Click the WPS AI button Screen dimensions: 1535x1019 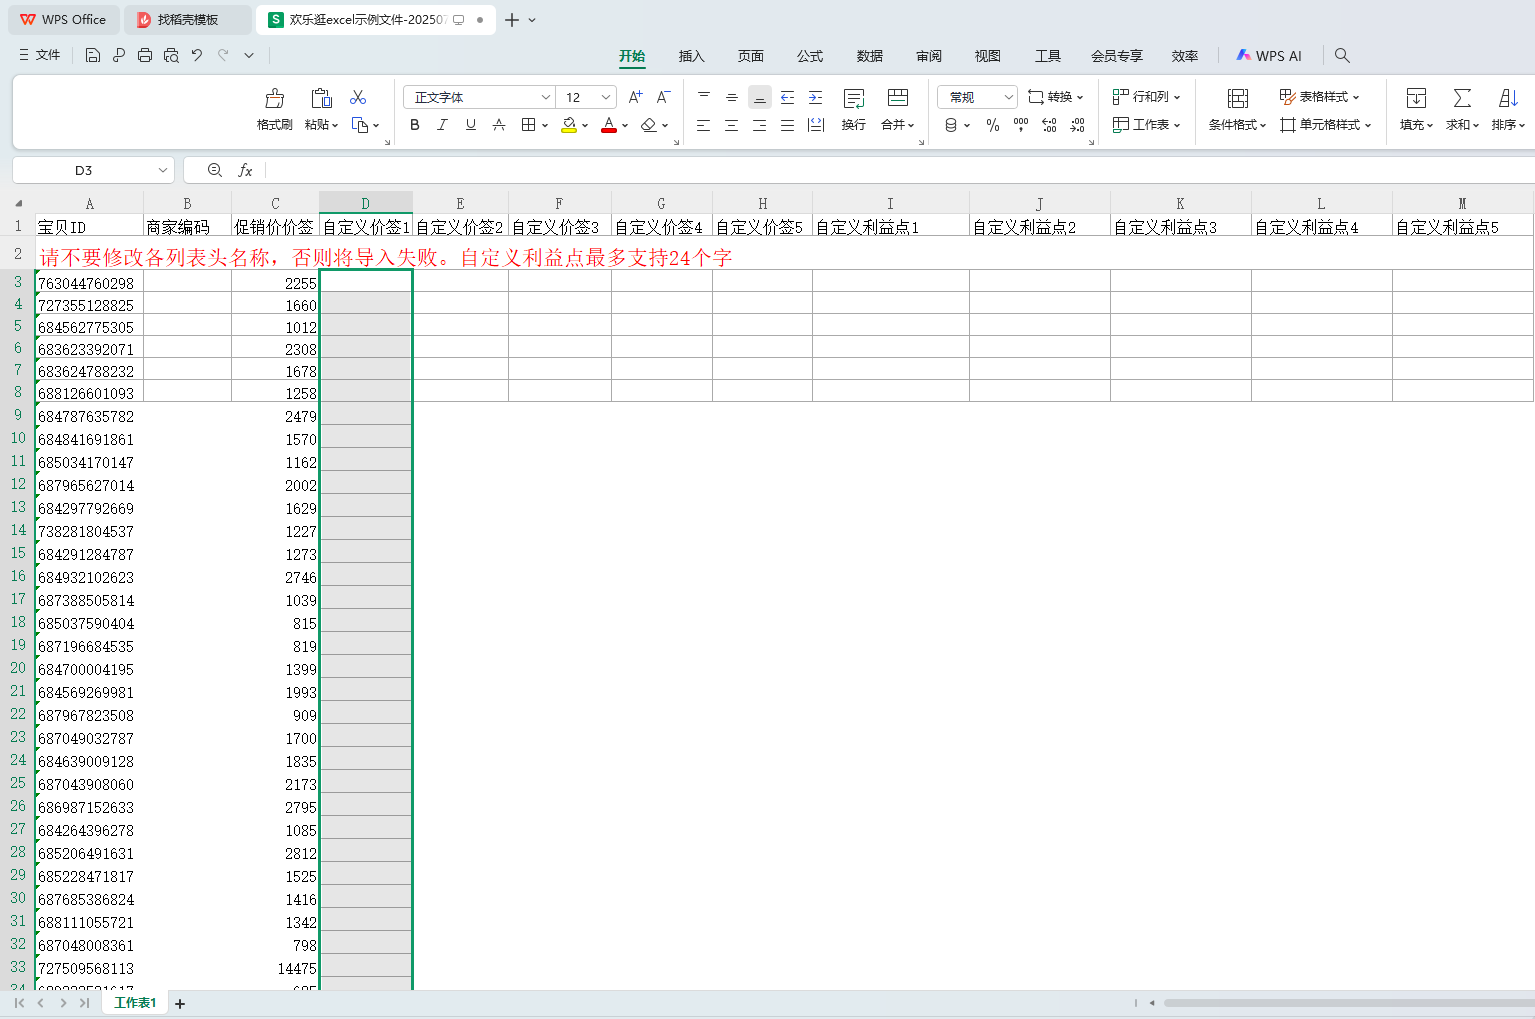tap(1269, 56)
